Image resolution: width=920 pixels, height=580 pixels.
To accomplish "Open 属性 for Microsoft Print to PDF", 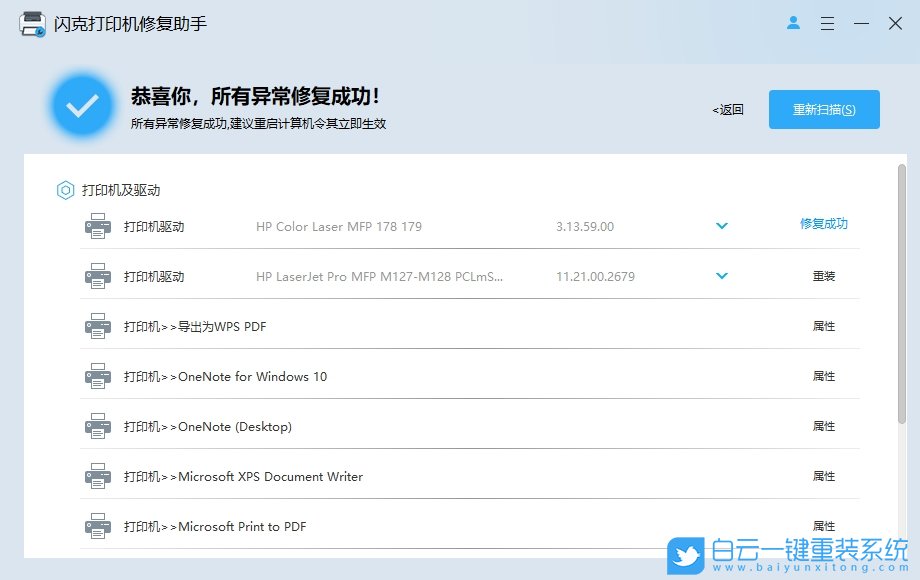I will pos(824,526).
